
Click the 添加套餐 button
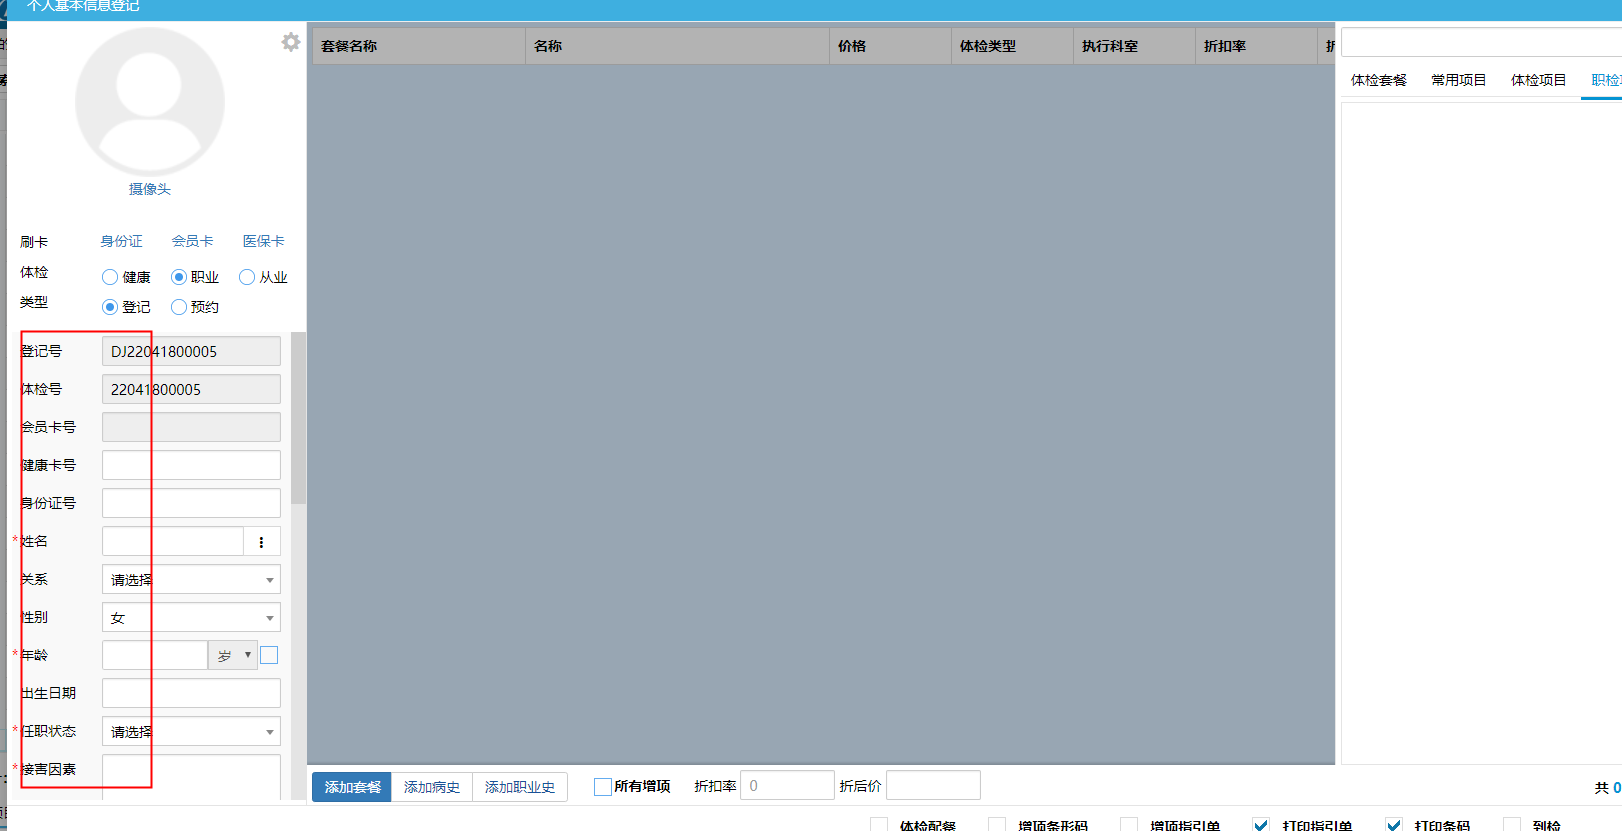tap(352, 787)
